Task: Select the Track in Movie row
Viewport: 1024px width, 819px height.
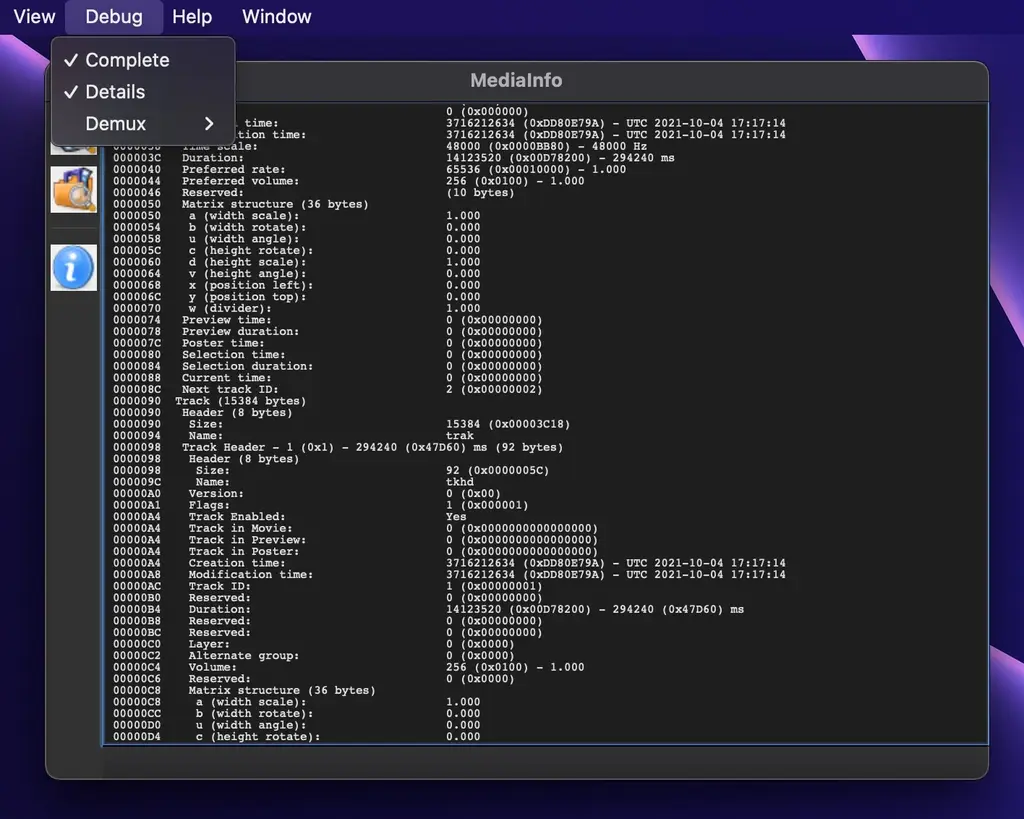Action: pyautogui.click(x=355, y=529)
